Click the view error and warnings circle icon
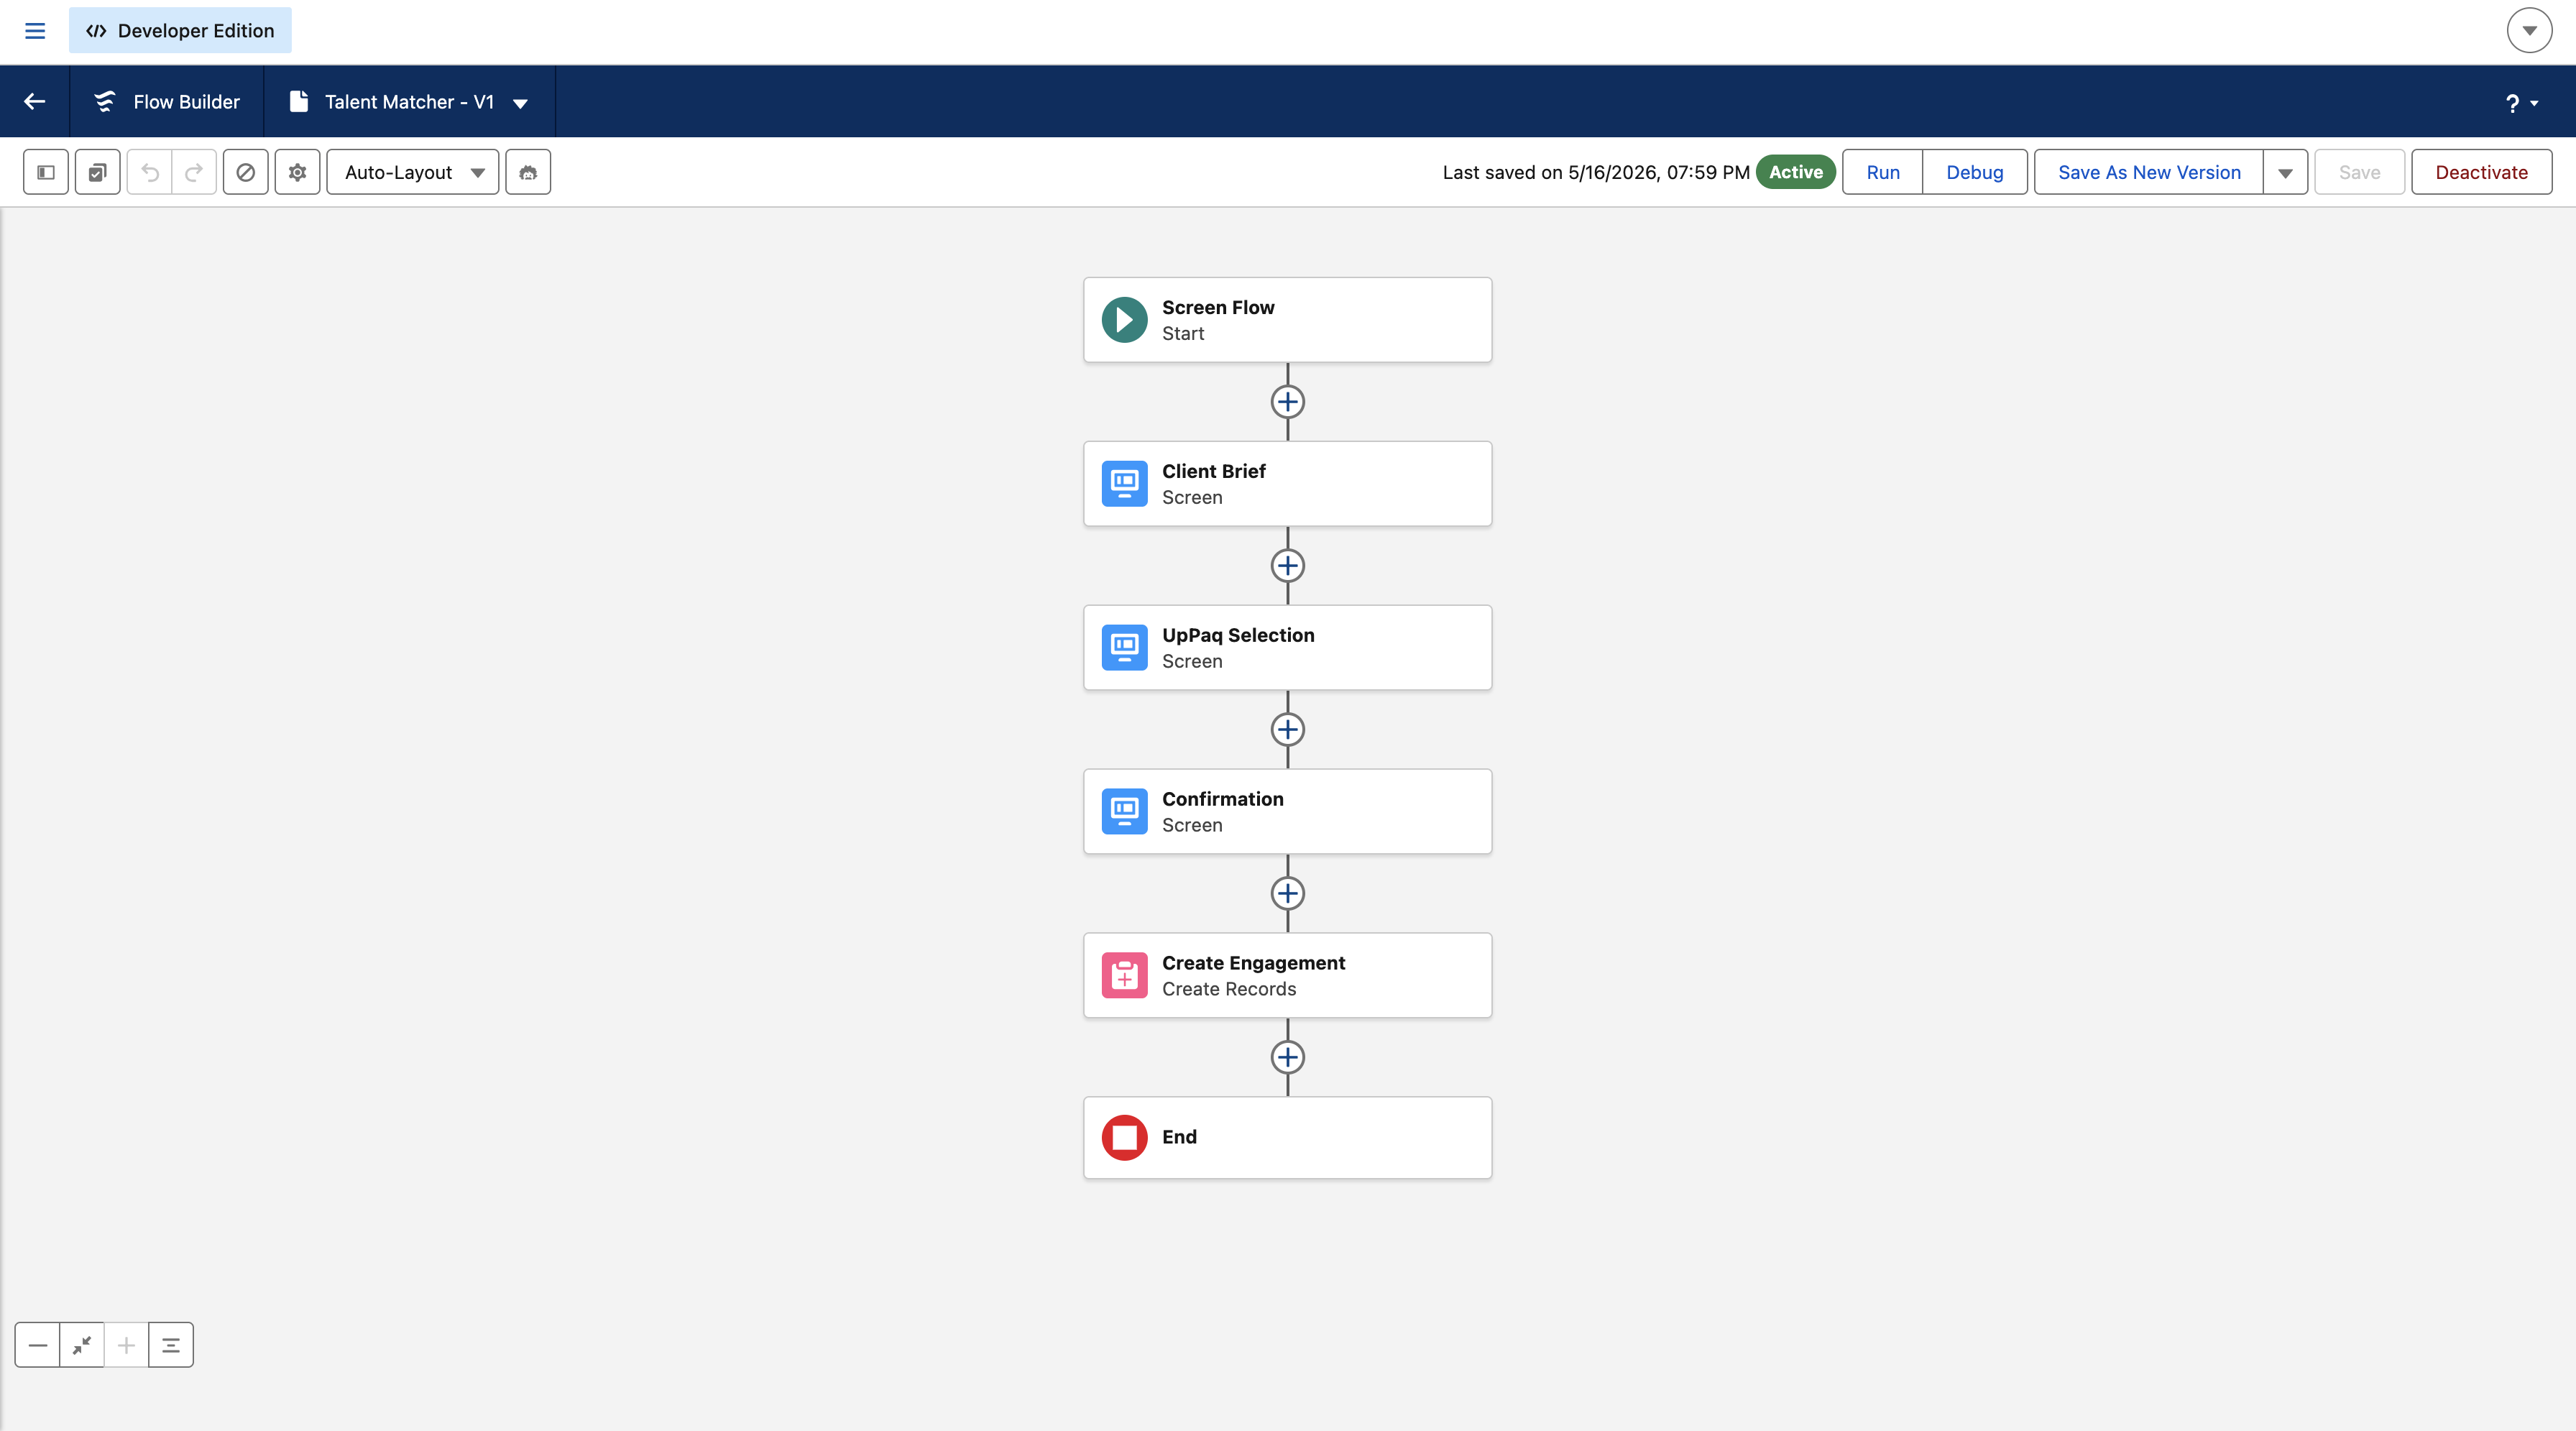2576x1431 pixels. coord(245,172)
